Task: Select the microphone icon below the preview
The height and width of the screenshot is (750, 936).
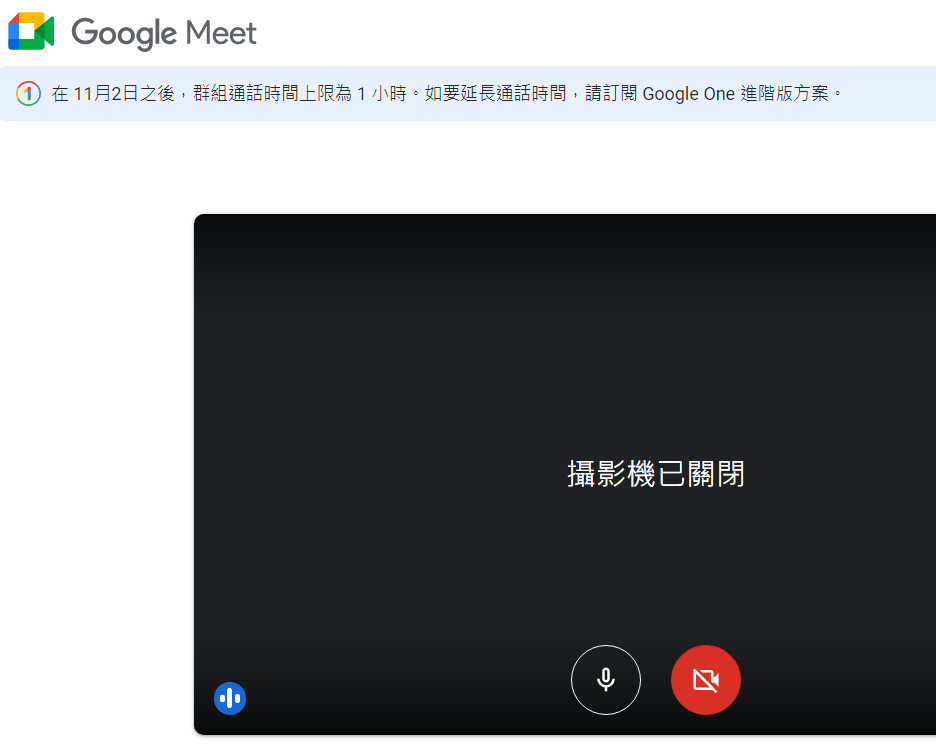Action: point(605,680)
